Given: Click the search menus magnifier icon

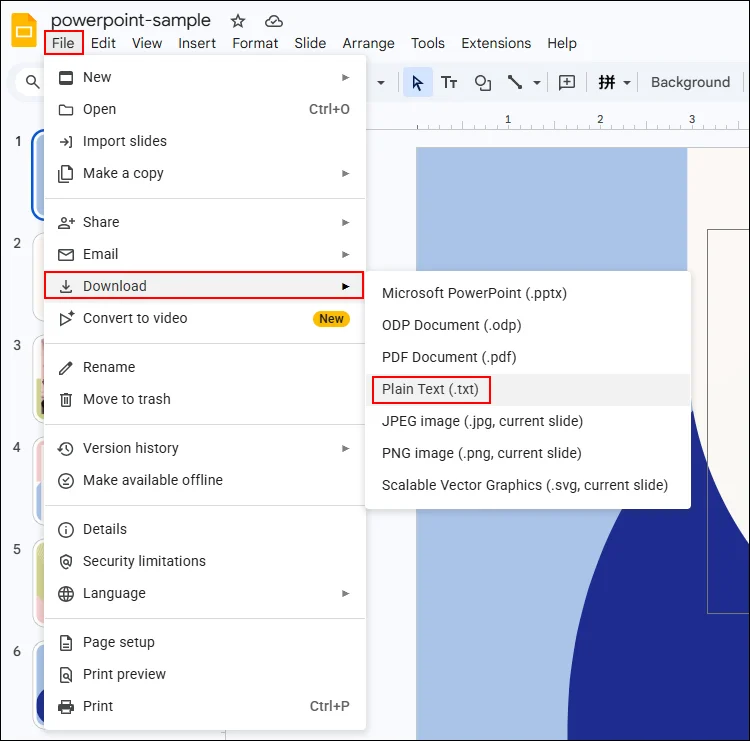Looking at the screenshot, I should point(33,82).
